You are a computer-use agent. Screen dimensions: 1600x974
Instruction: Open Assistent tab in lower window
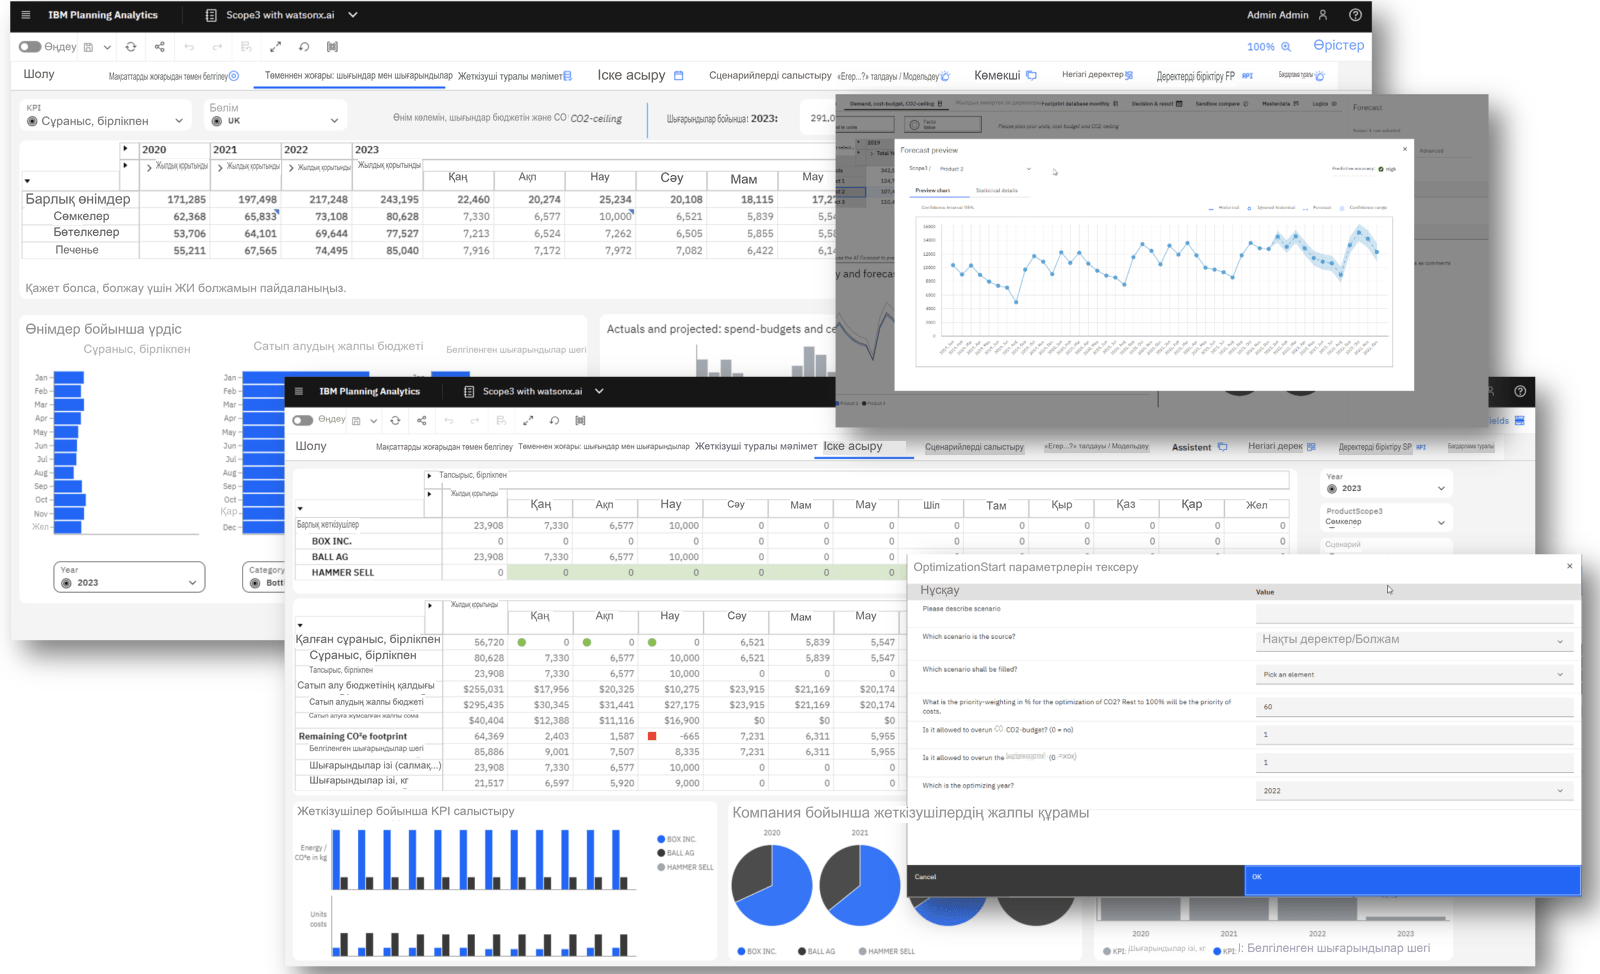[x=1191, y=447]
